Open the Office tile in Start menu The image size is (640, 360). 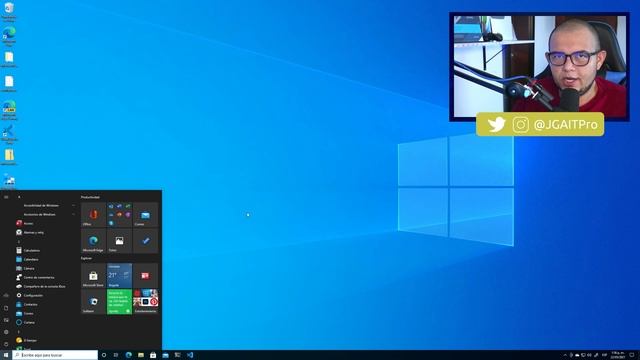[x=93, y=215]
